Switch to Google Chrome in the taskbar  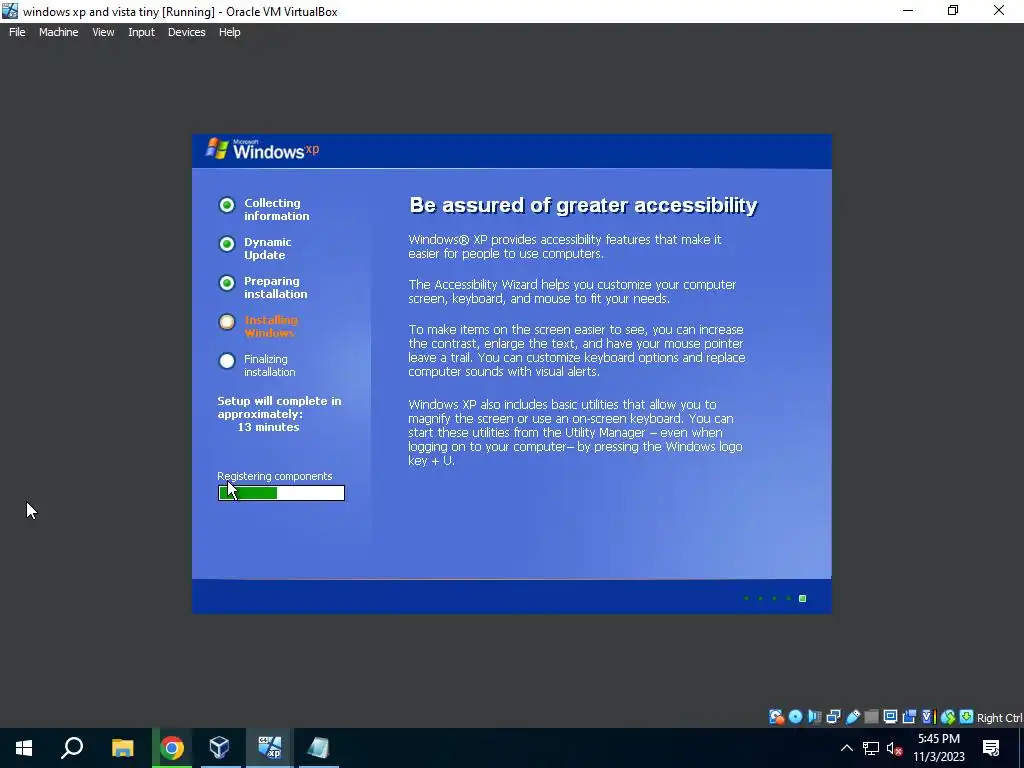172,748
